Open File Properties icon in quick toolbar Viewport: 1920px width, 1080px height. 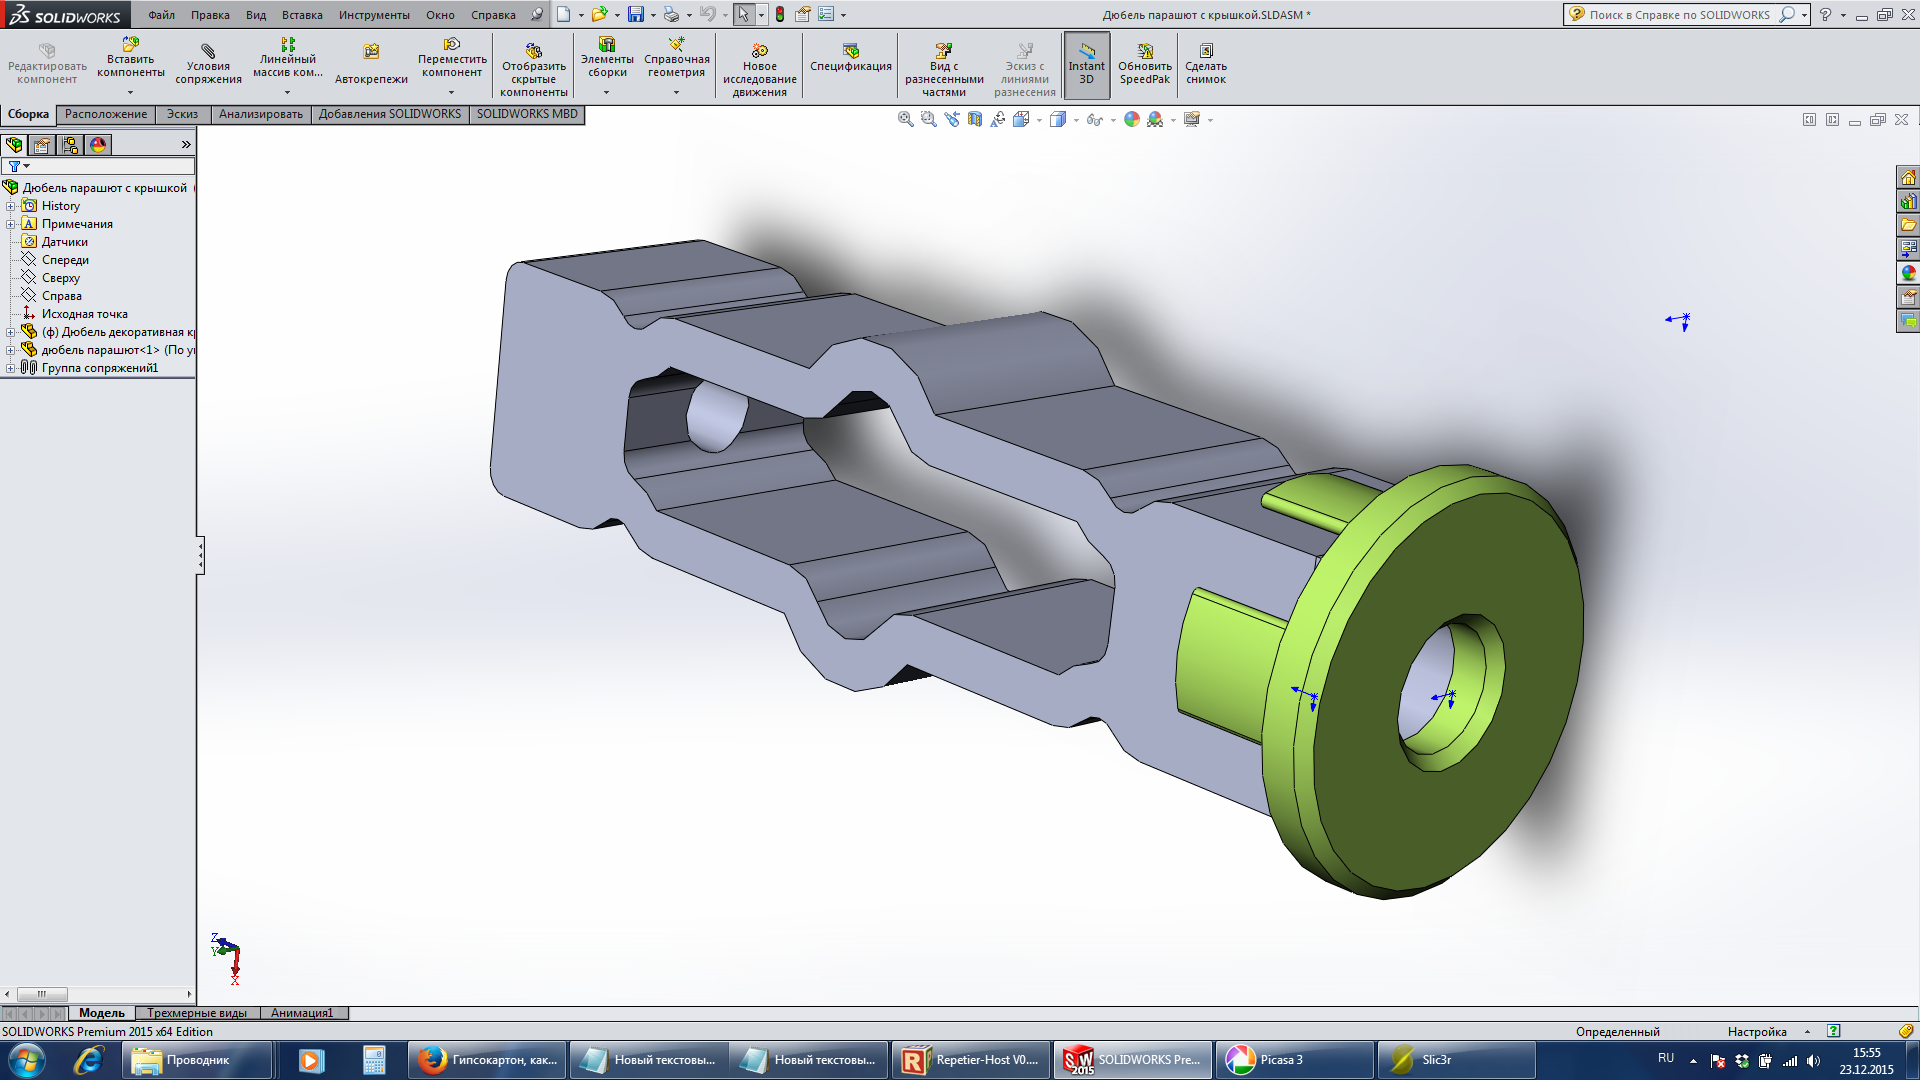tap(803, 14)
